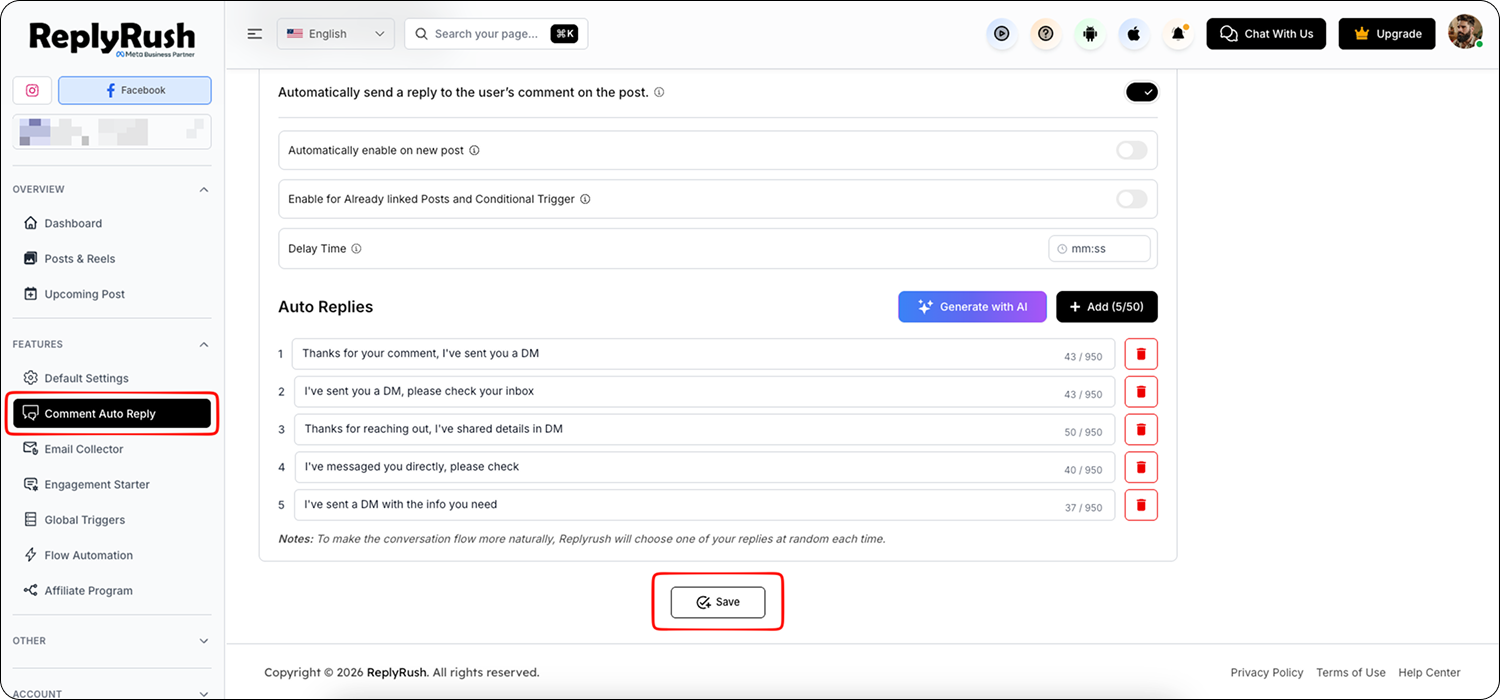1500x700 pixels.
Task: Click info icon beside Automatically enable on new post
Action: (474, 151)
